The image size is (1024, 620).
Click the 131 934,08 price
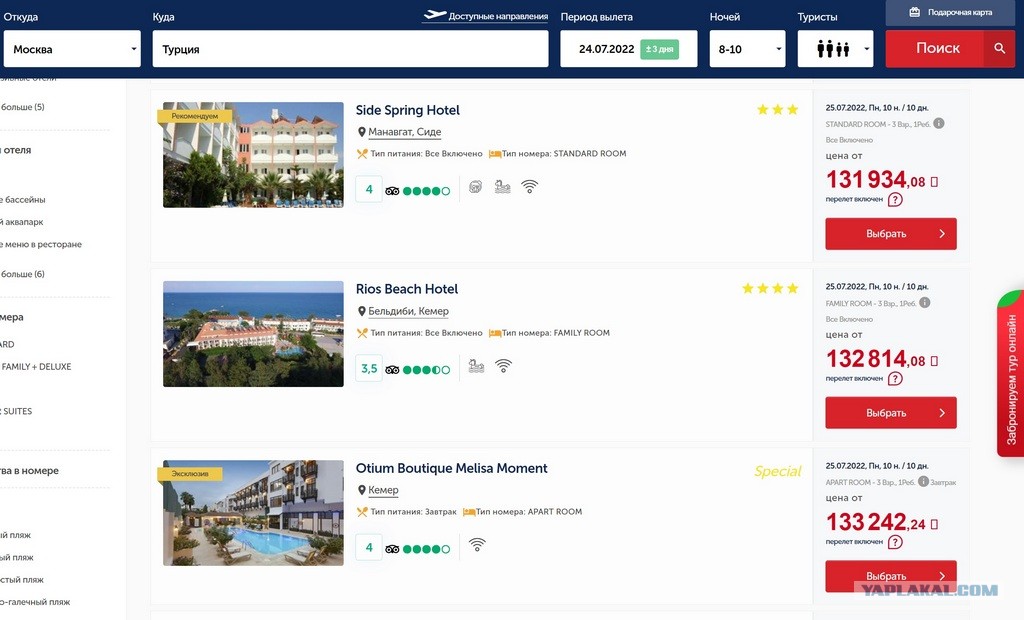pyautogui.click(x=876, y=180)
